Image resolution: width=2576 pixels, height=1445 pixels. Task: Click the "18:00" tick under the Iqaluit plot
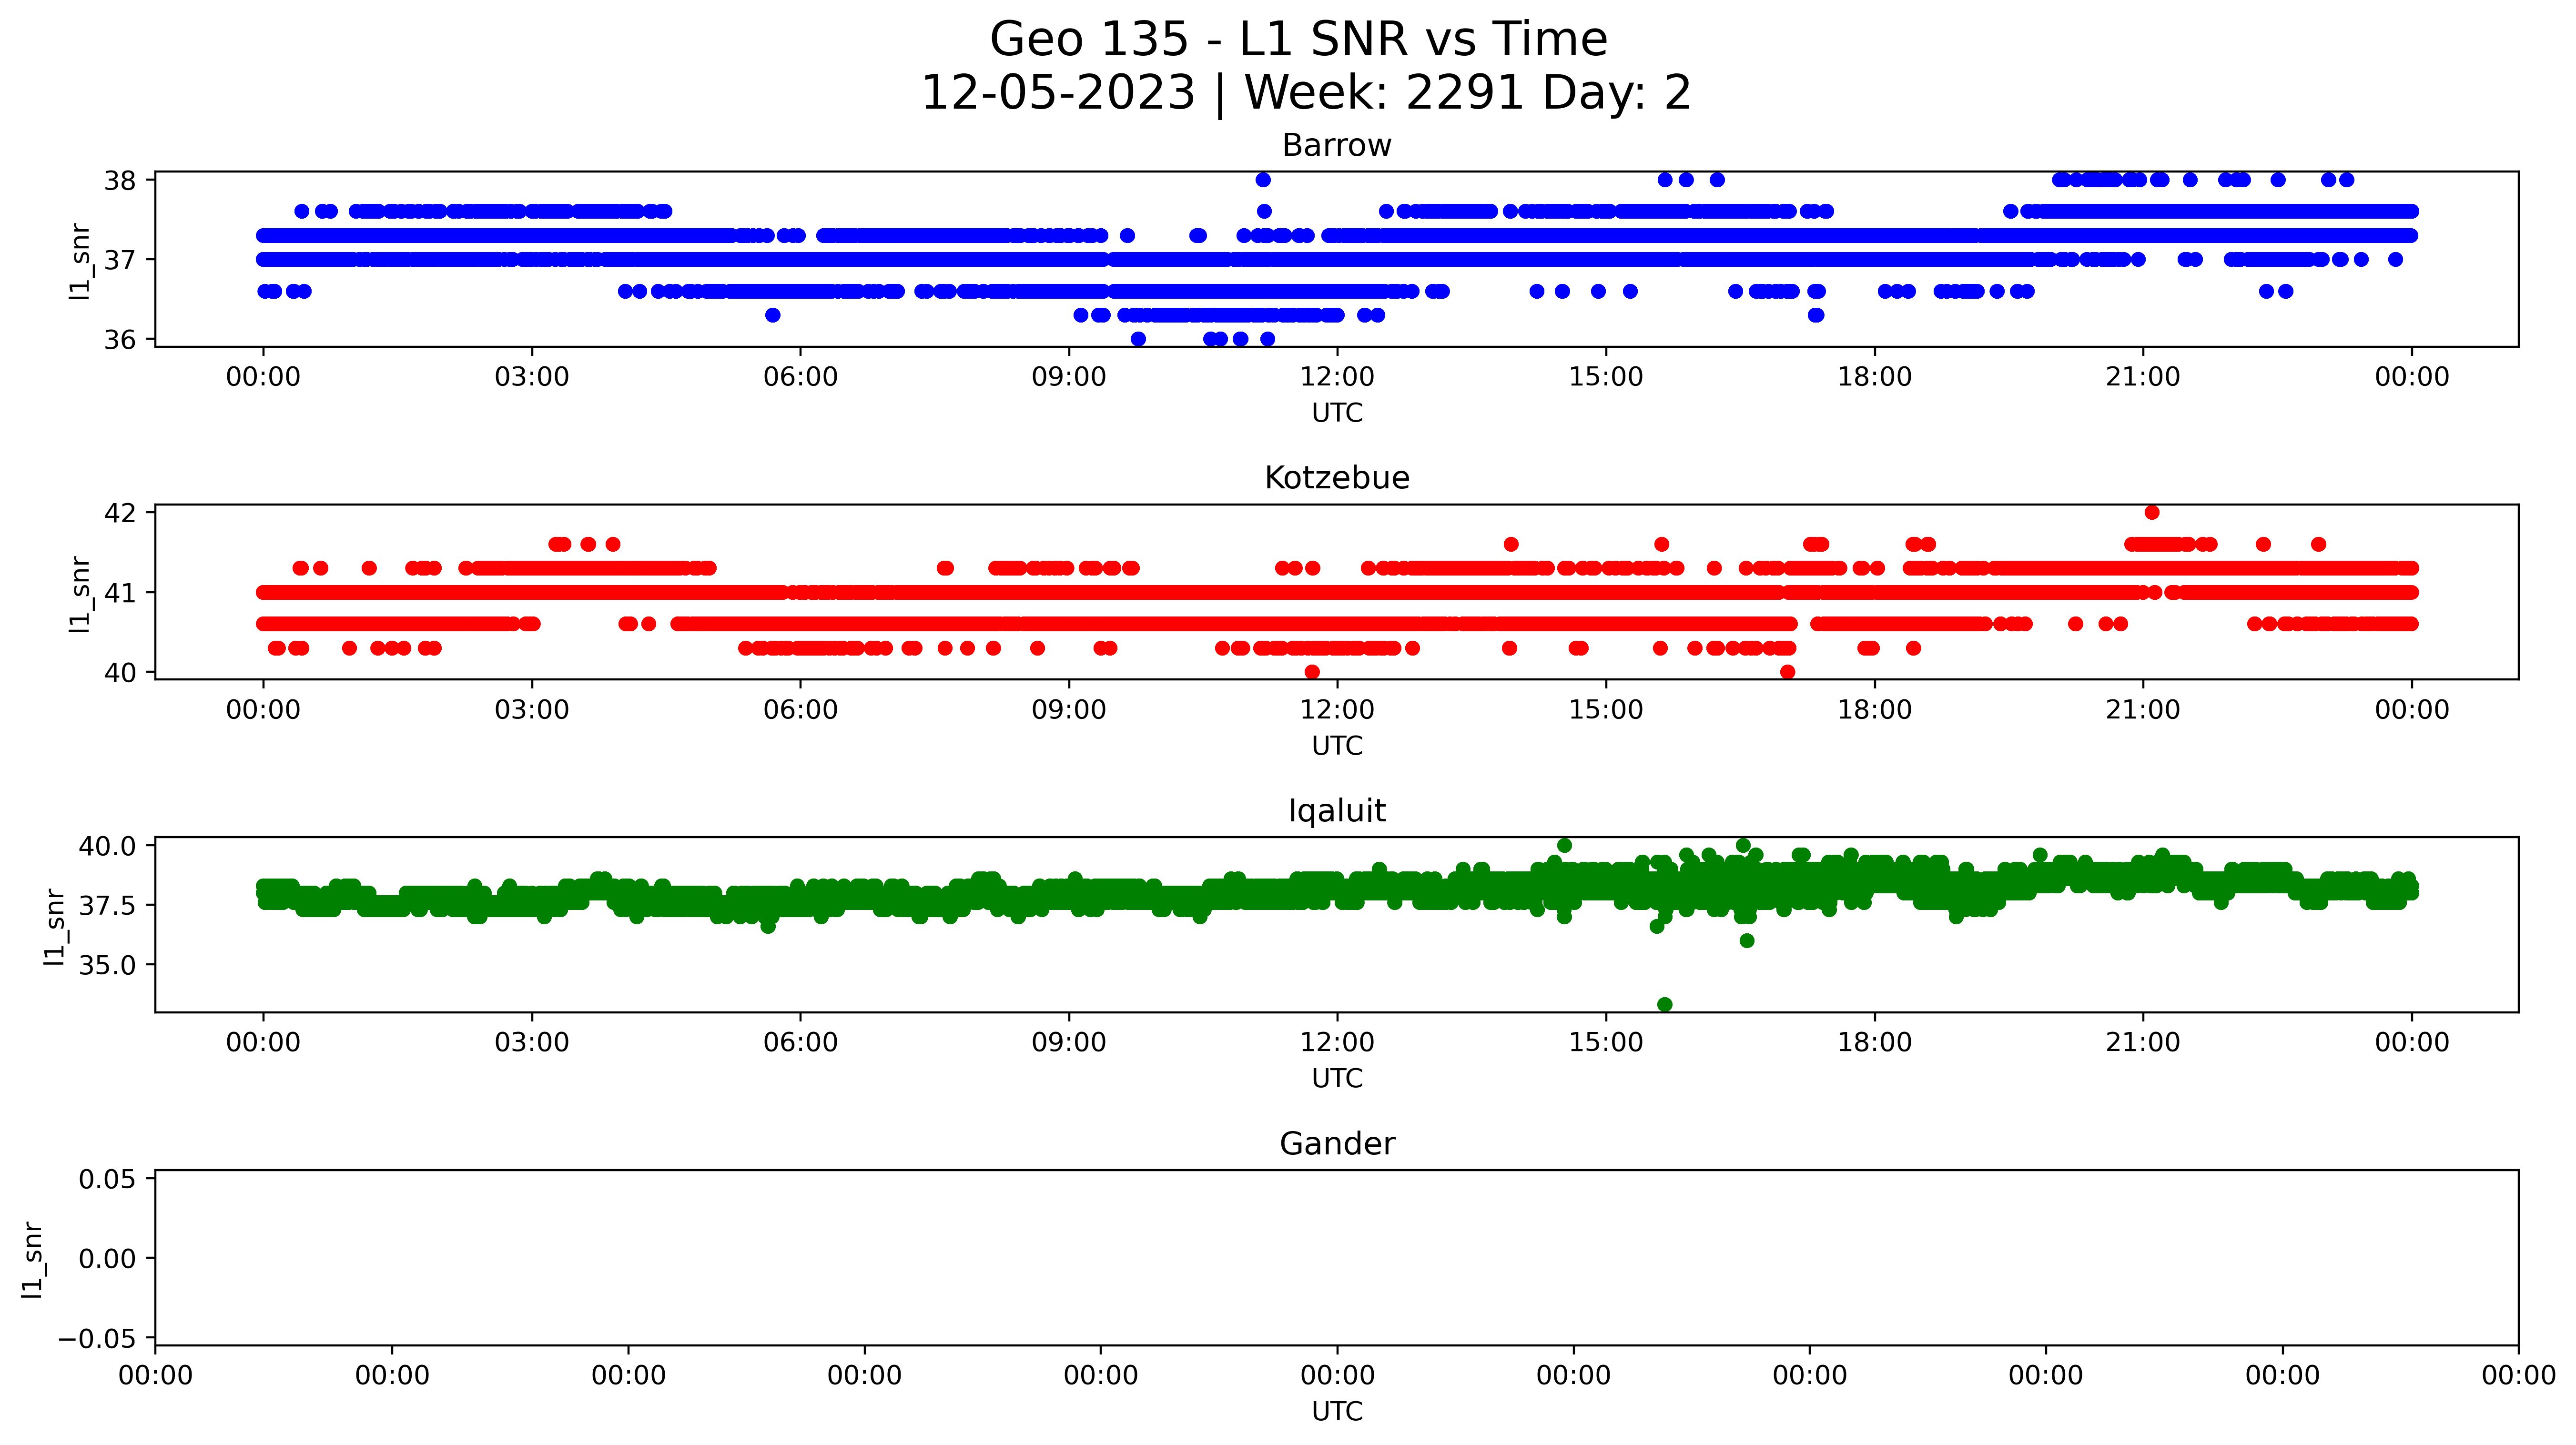tap(1874, 1043)
